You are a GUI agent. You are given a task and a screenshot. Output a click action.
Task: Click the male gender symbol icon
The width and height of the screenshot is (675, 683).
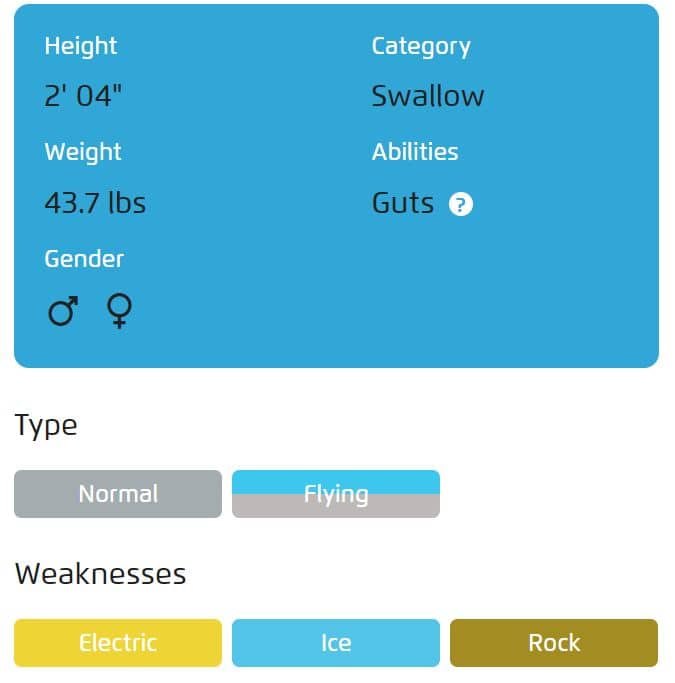tap(63, 311)
